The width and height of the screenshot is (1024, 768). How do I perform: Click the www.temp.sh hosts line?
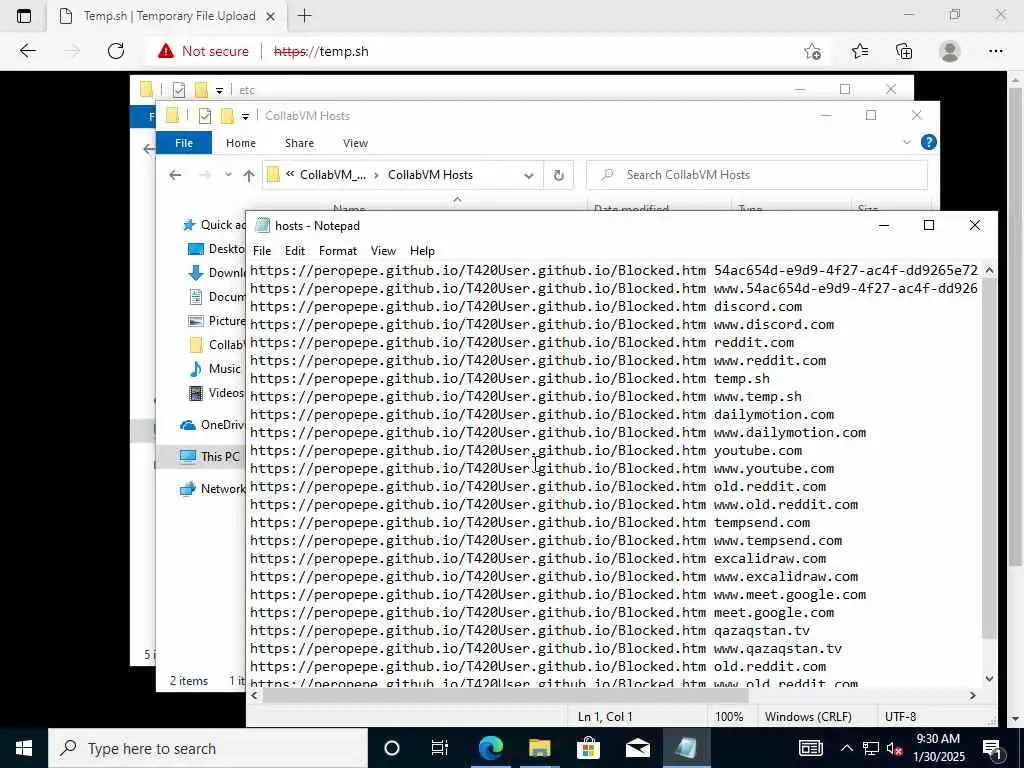tap(526, 396)
